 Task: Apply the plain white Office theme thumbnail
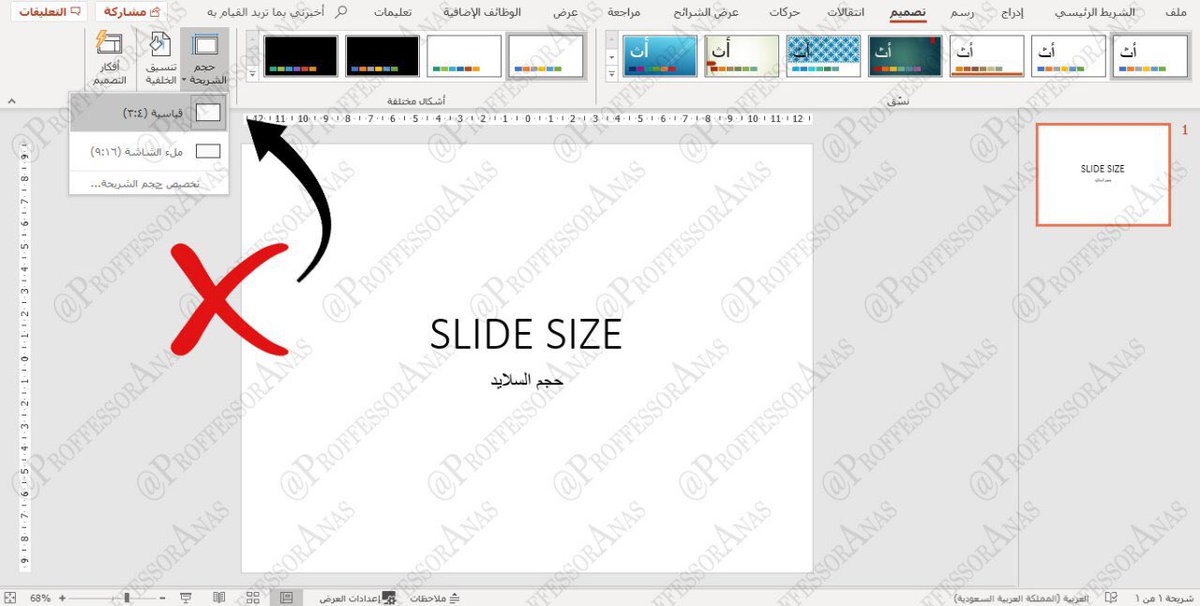pyautogui.click(x=1150, y=56)
